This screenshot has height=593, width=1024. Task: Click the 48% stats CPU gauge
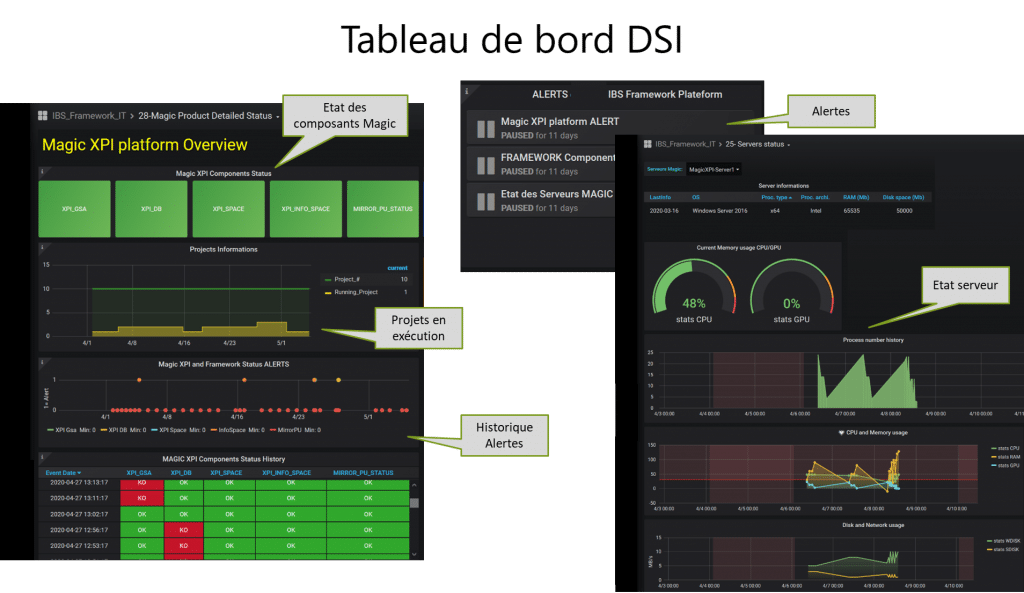point(694,291)
